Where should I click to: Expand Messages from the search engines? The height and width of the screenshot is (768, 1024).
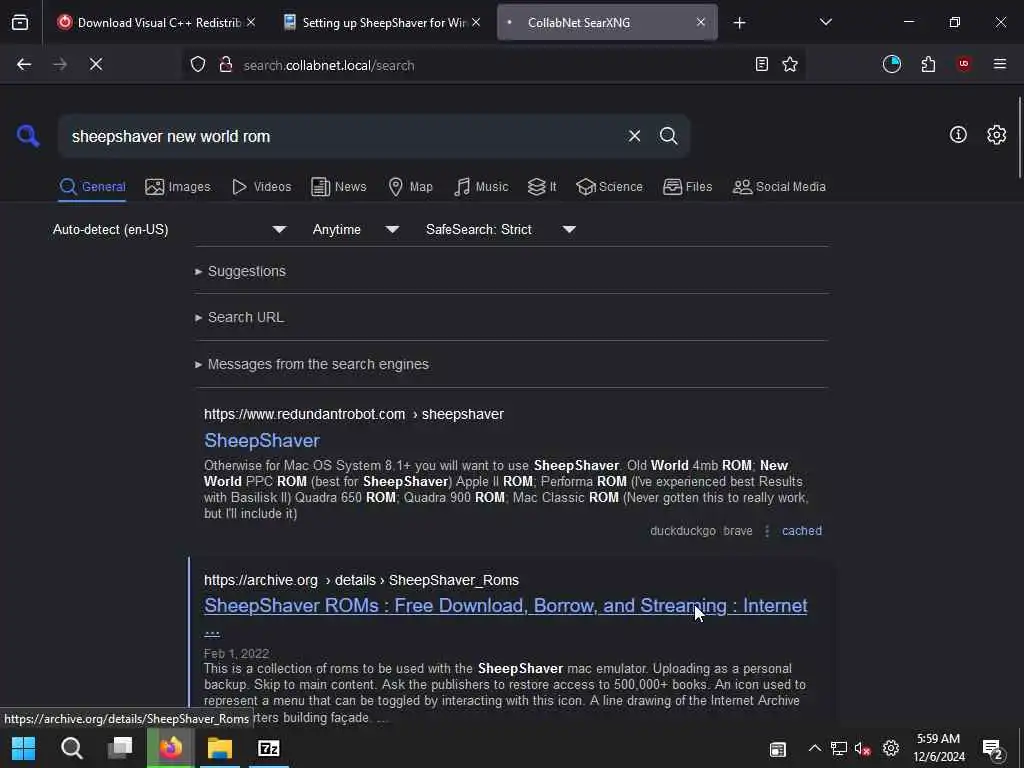click(x=312, y=364)
